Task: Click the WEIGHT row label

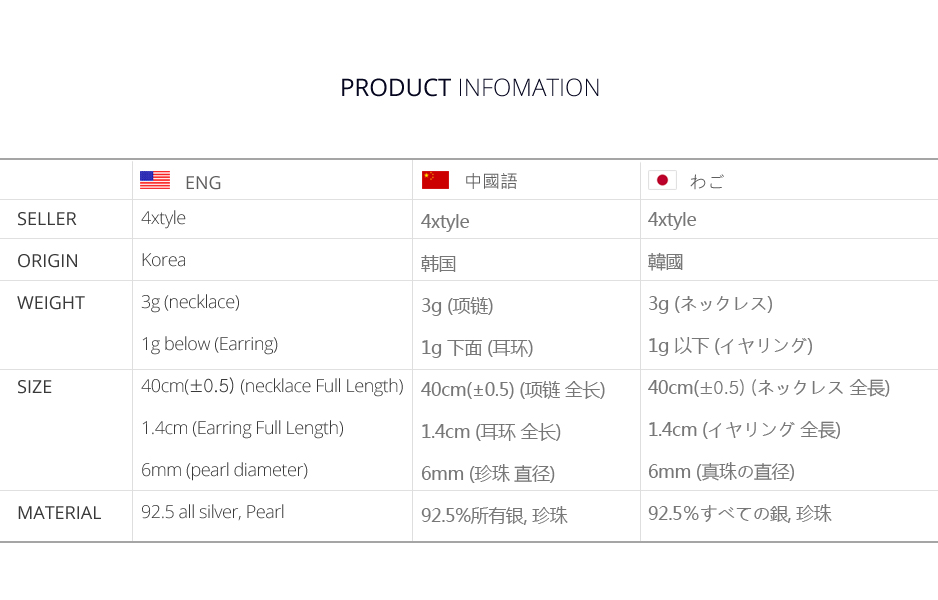Action: click(51, 303)
